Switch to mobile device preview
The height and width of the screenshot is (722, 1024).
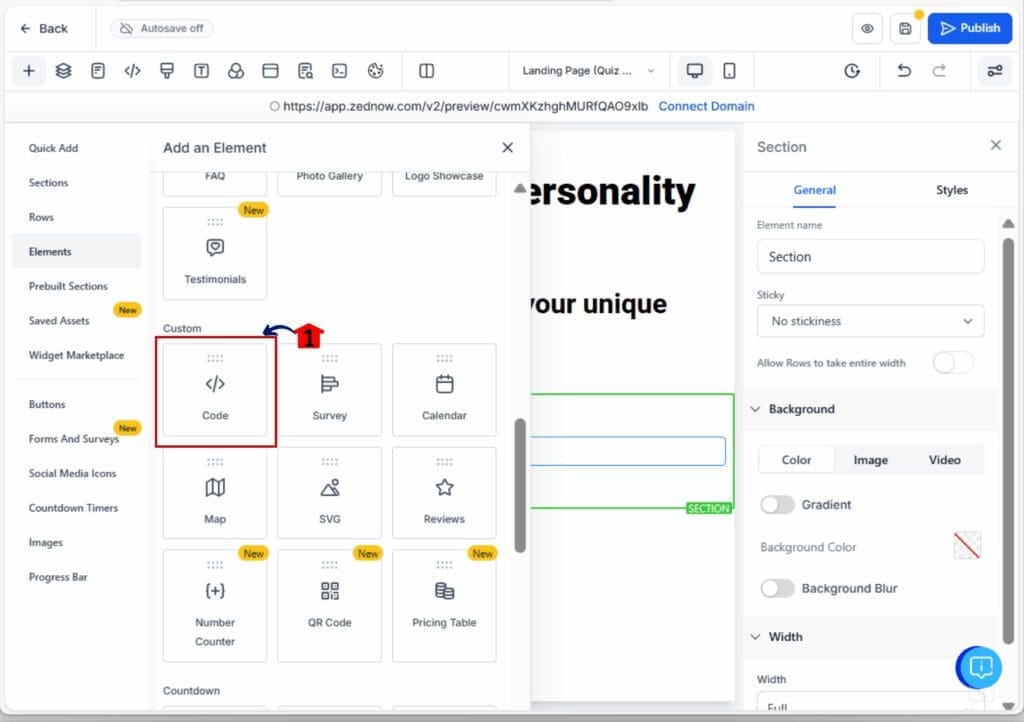tap(729, 71)
